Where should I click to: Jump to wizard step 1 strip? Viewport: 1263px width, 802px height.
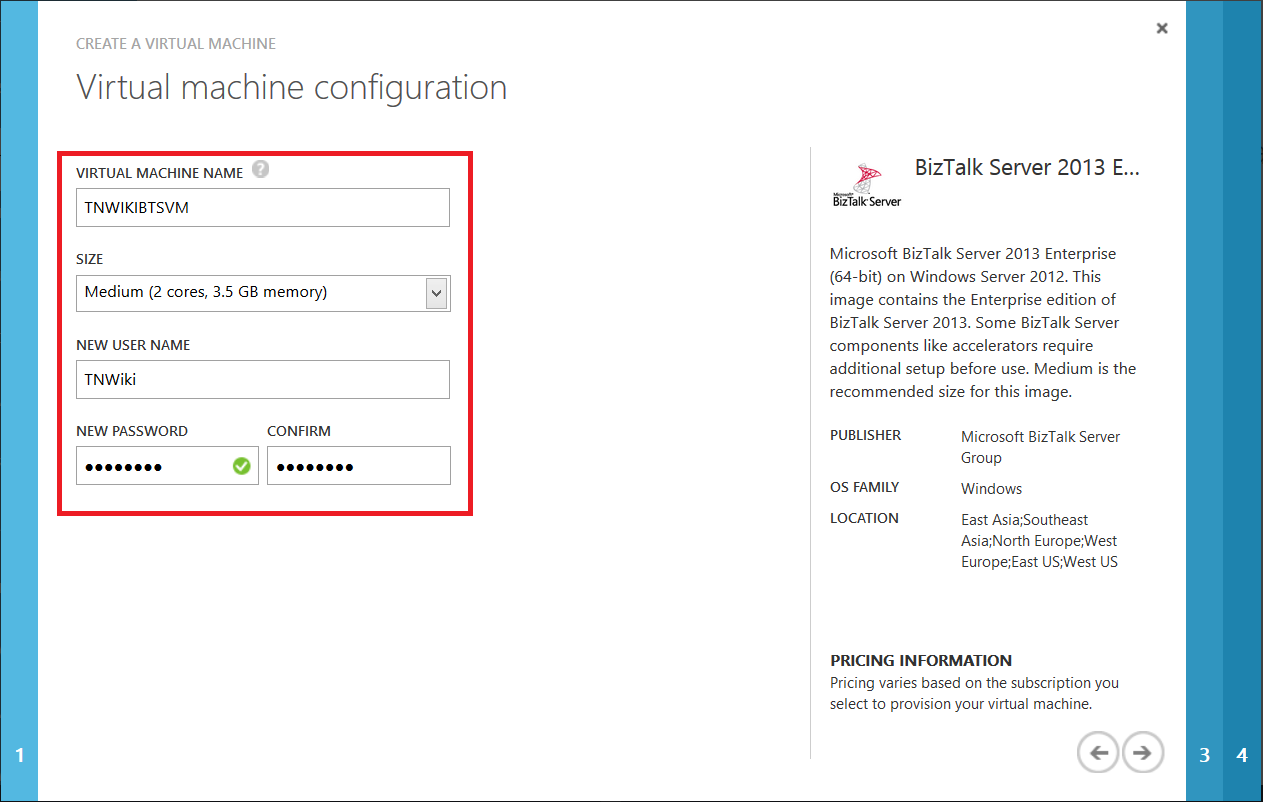tap(19, 401)
